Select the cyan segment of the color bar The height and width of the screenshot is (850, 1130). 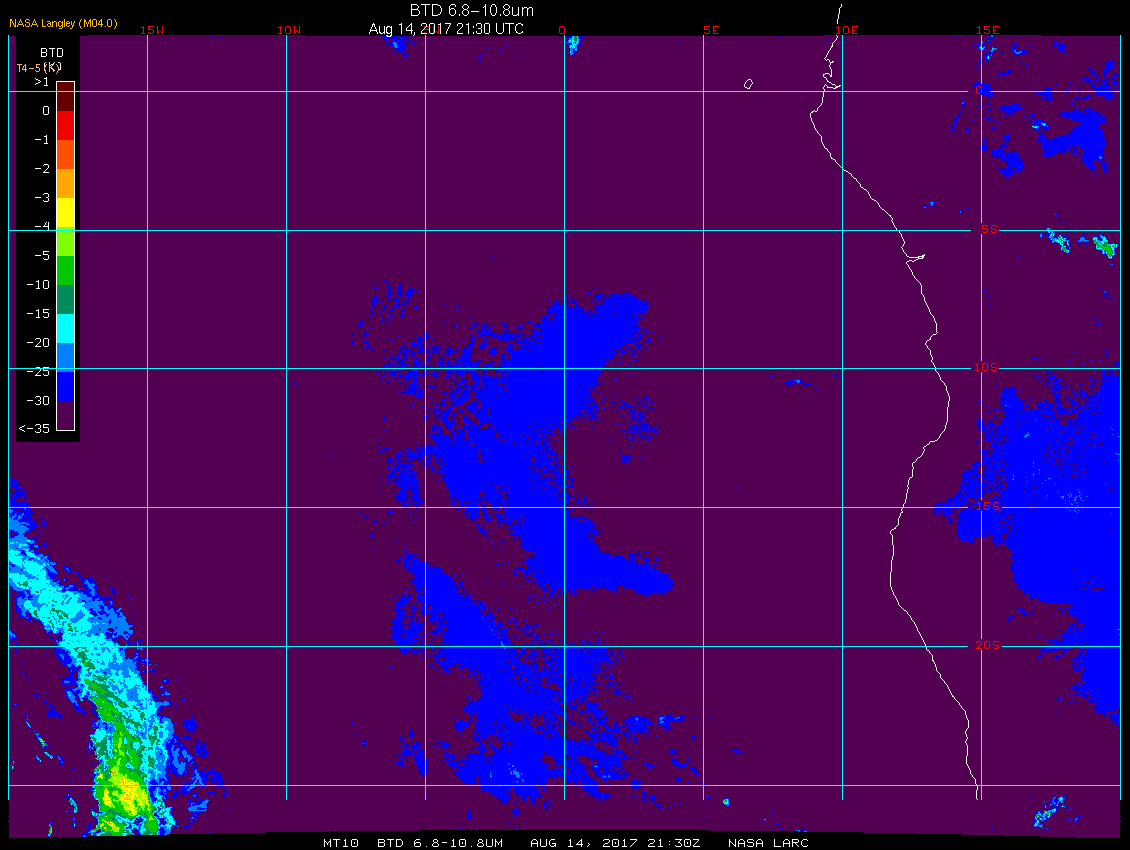coord(66,329)
